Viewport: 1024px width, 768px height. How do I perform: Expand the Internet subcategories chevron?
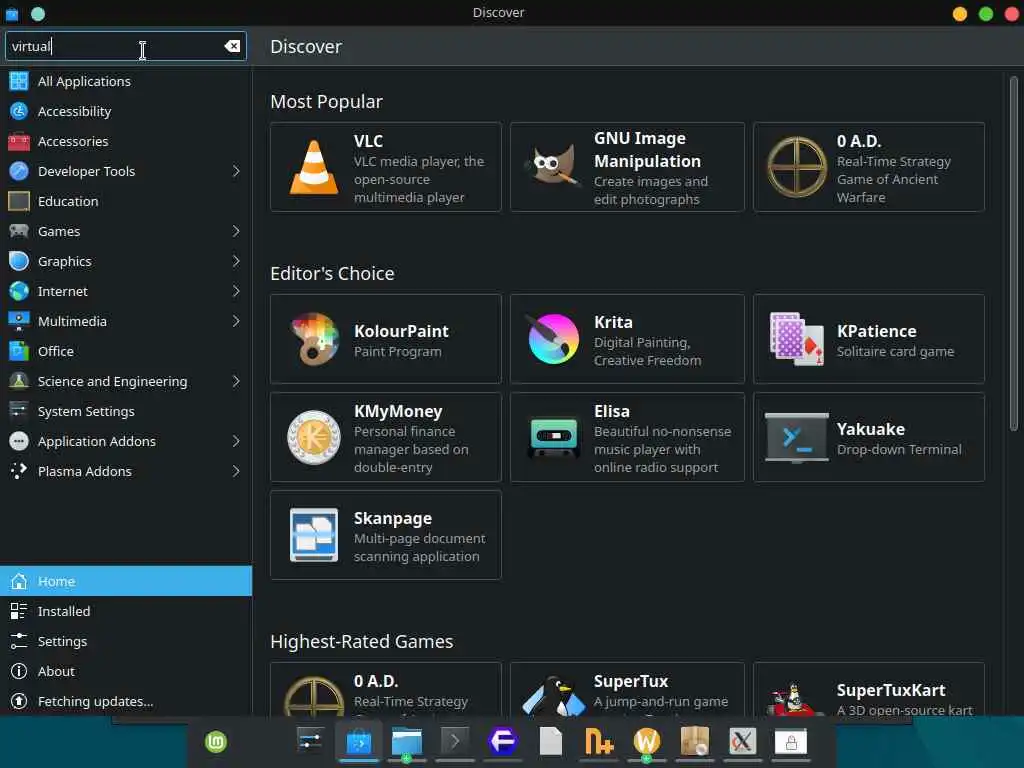[236, 291]
